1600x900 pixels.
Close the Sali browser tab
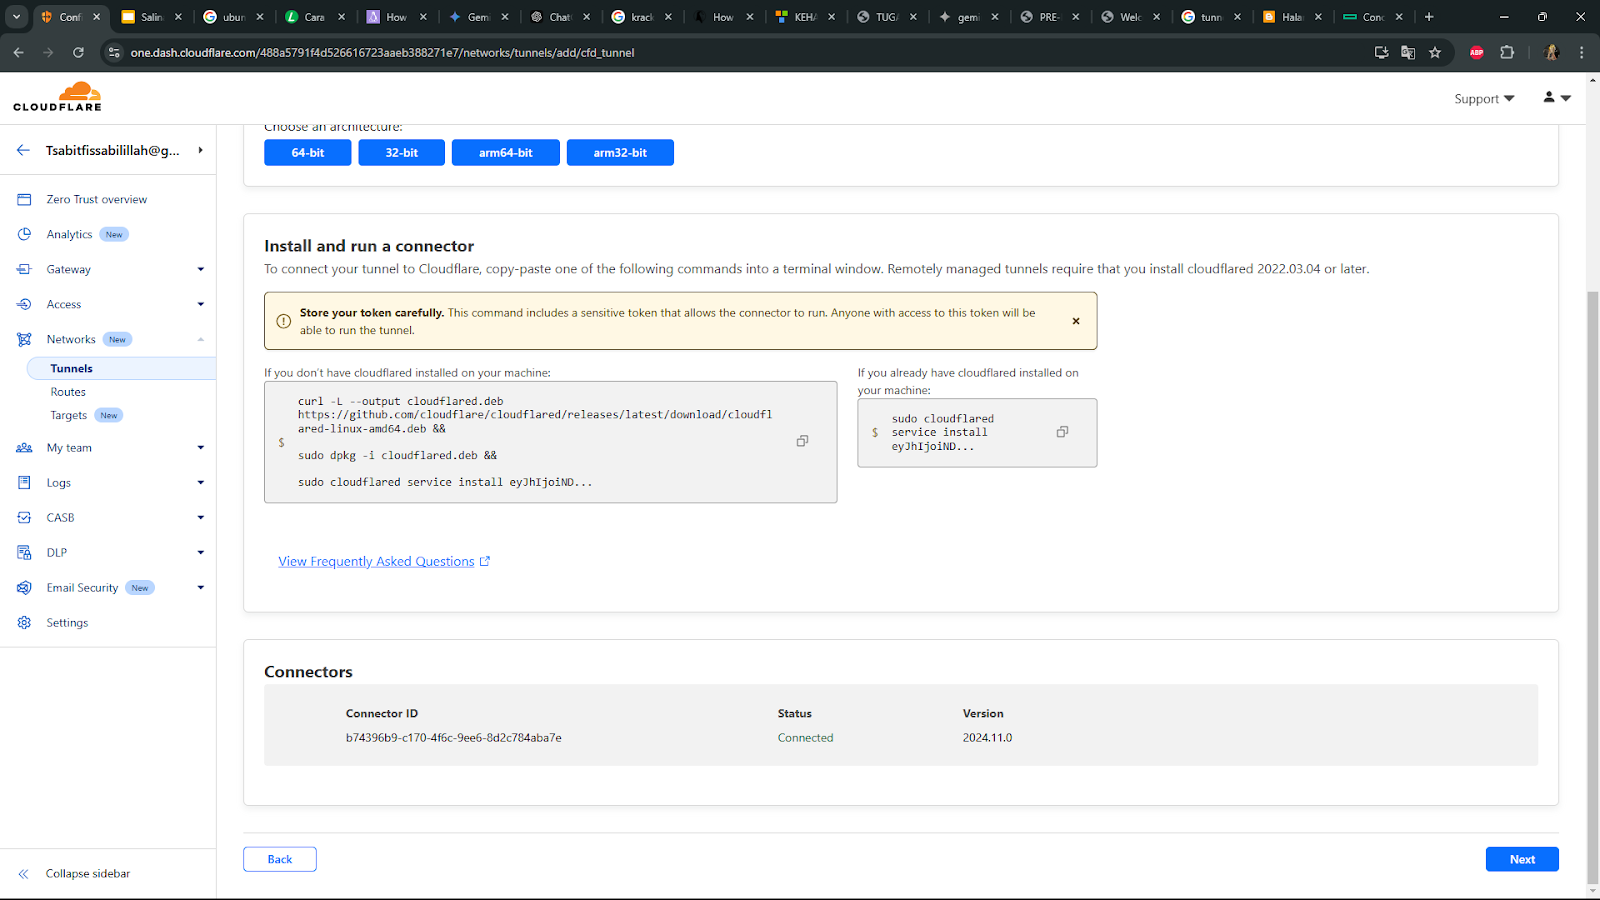tap(178, 17)
